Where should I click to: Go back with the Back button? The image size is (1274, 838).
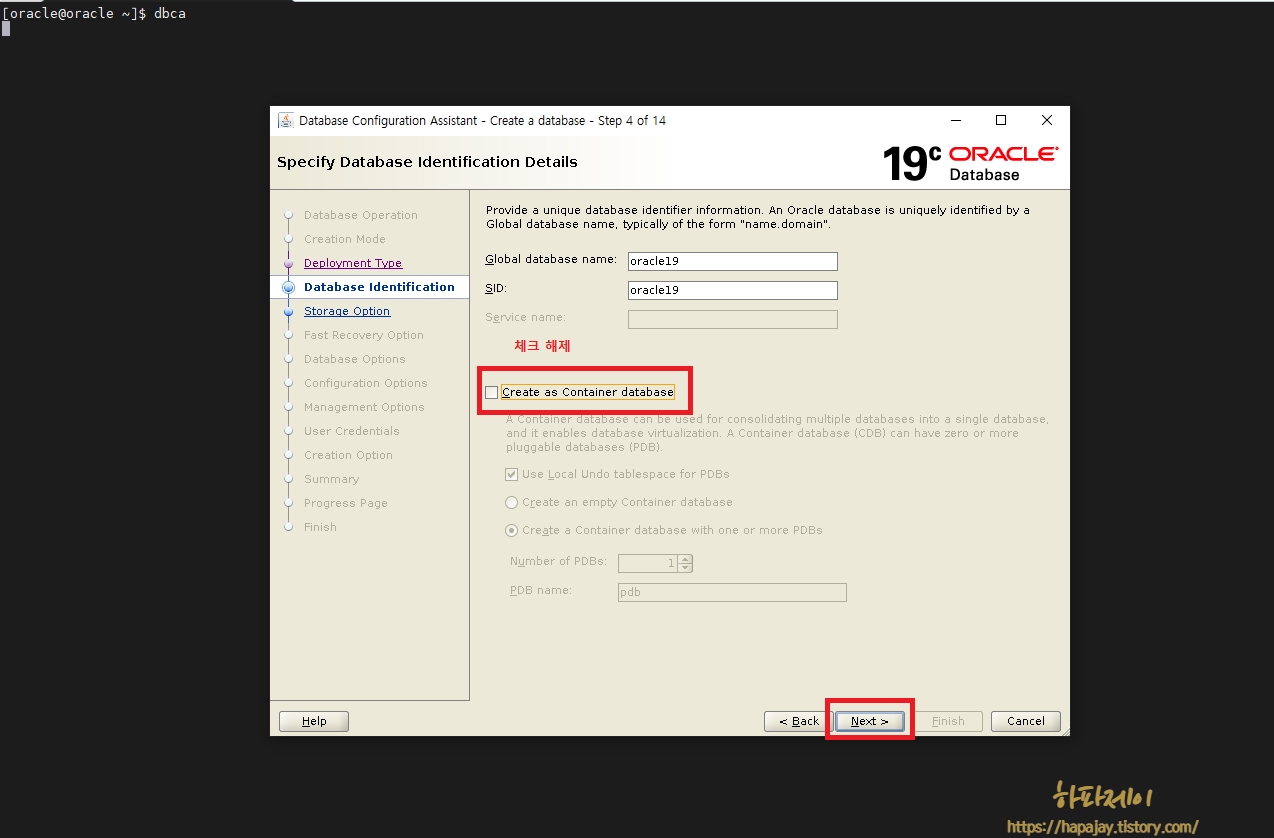[798, 721]
